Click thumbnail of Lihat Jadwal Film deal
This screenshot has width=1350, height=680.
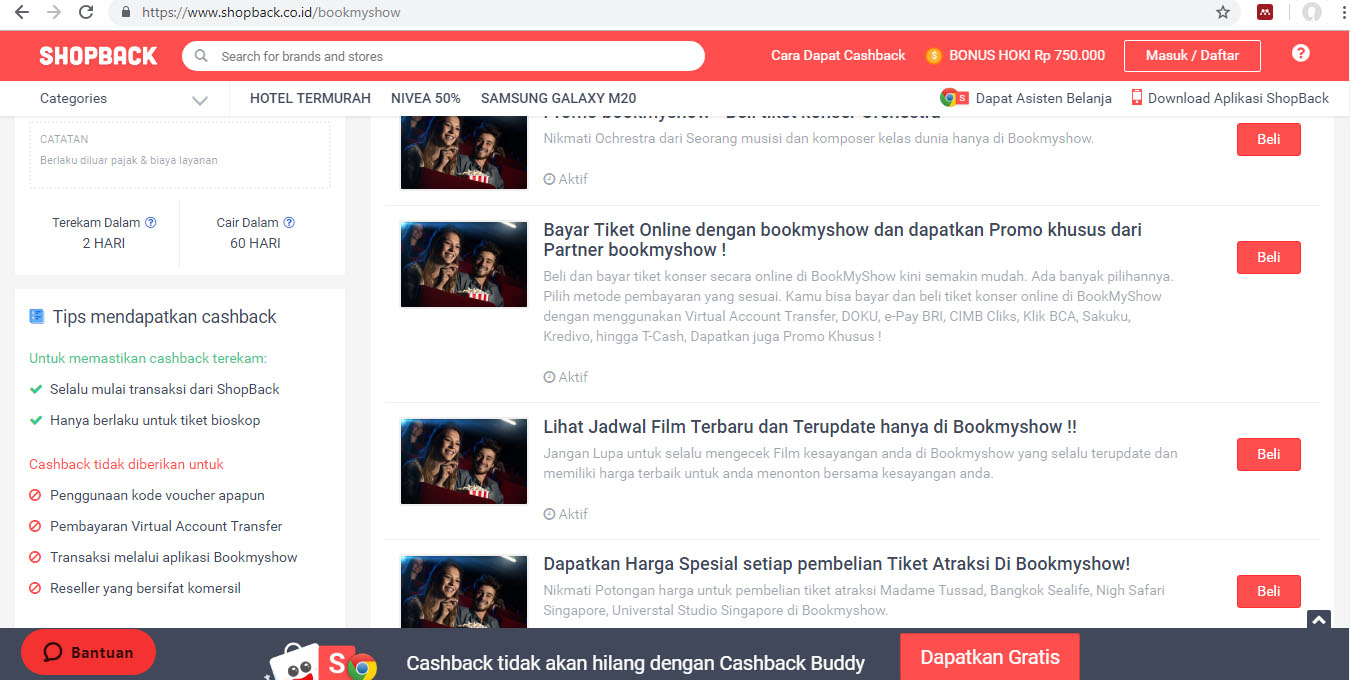click(x=464, y=461)
